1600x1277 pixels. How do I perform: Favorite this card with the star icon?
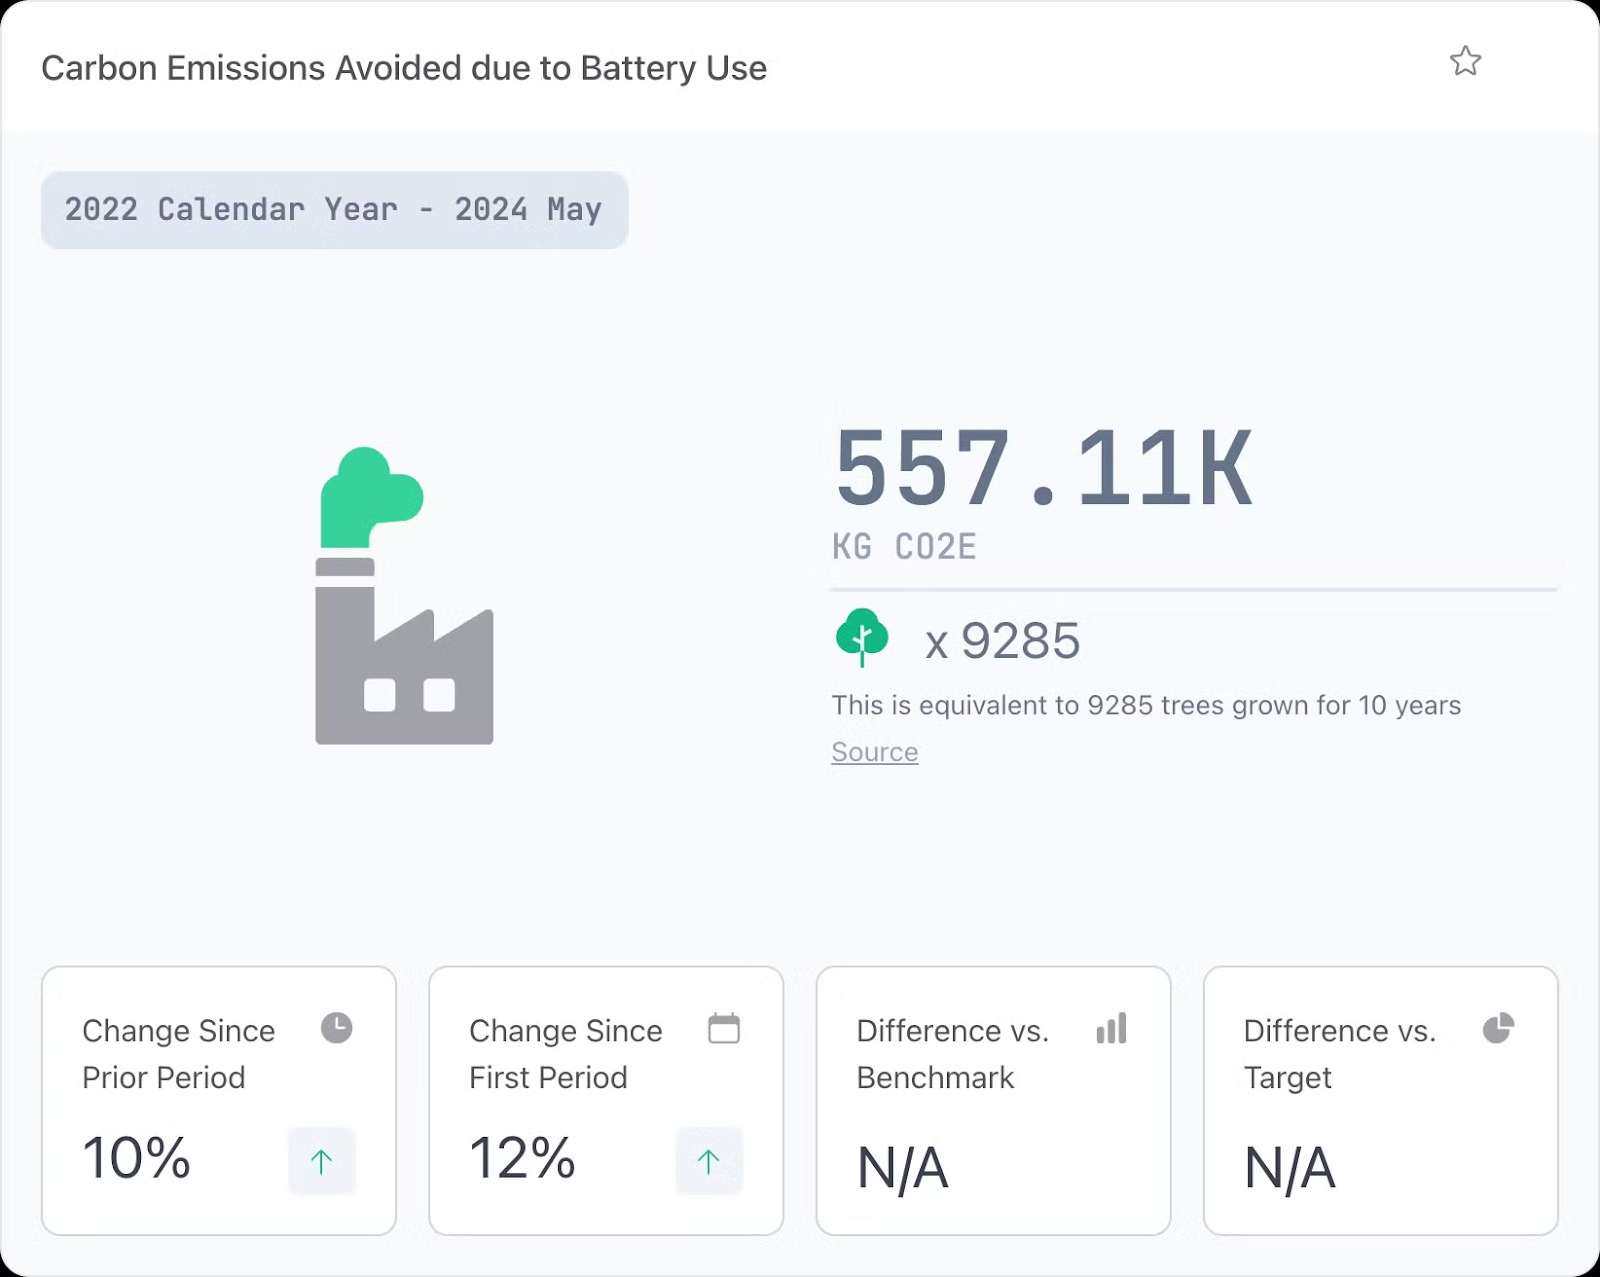click(x=1465, y=61)
